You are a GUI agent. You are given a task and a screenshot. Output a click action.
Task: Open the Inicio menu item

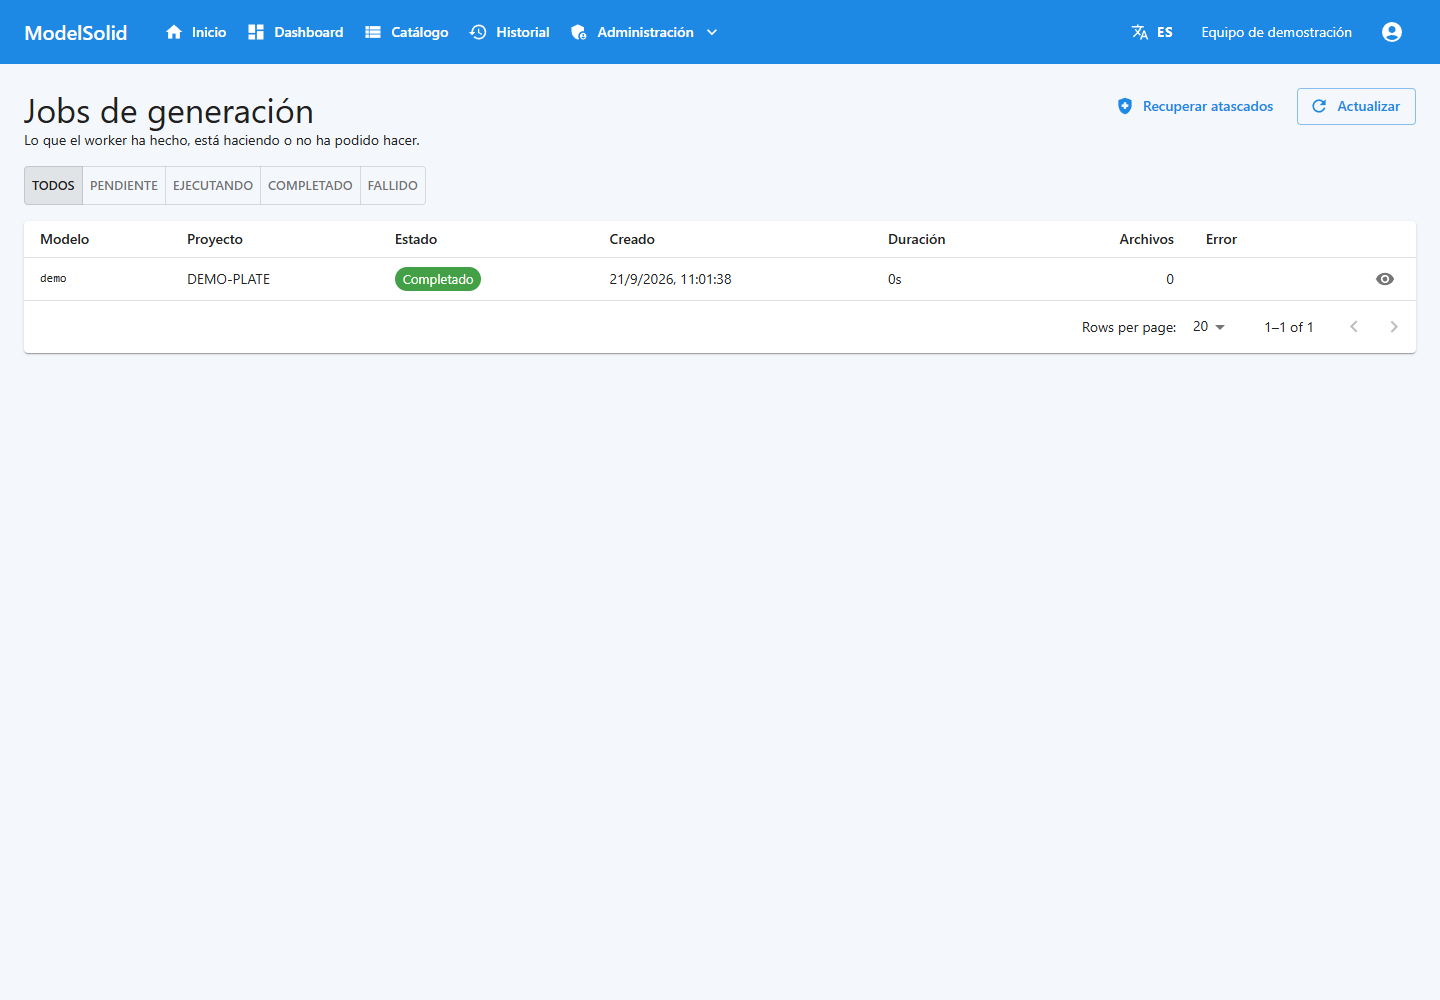point(196,32)
